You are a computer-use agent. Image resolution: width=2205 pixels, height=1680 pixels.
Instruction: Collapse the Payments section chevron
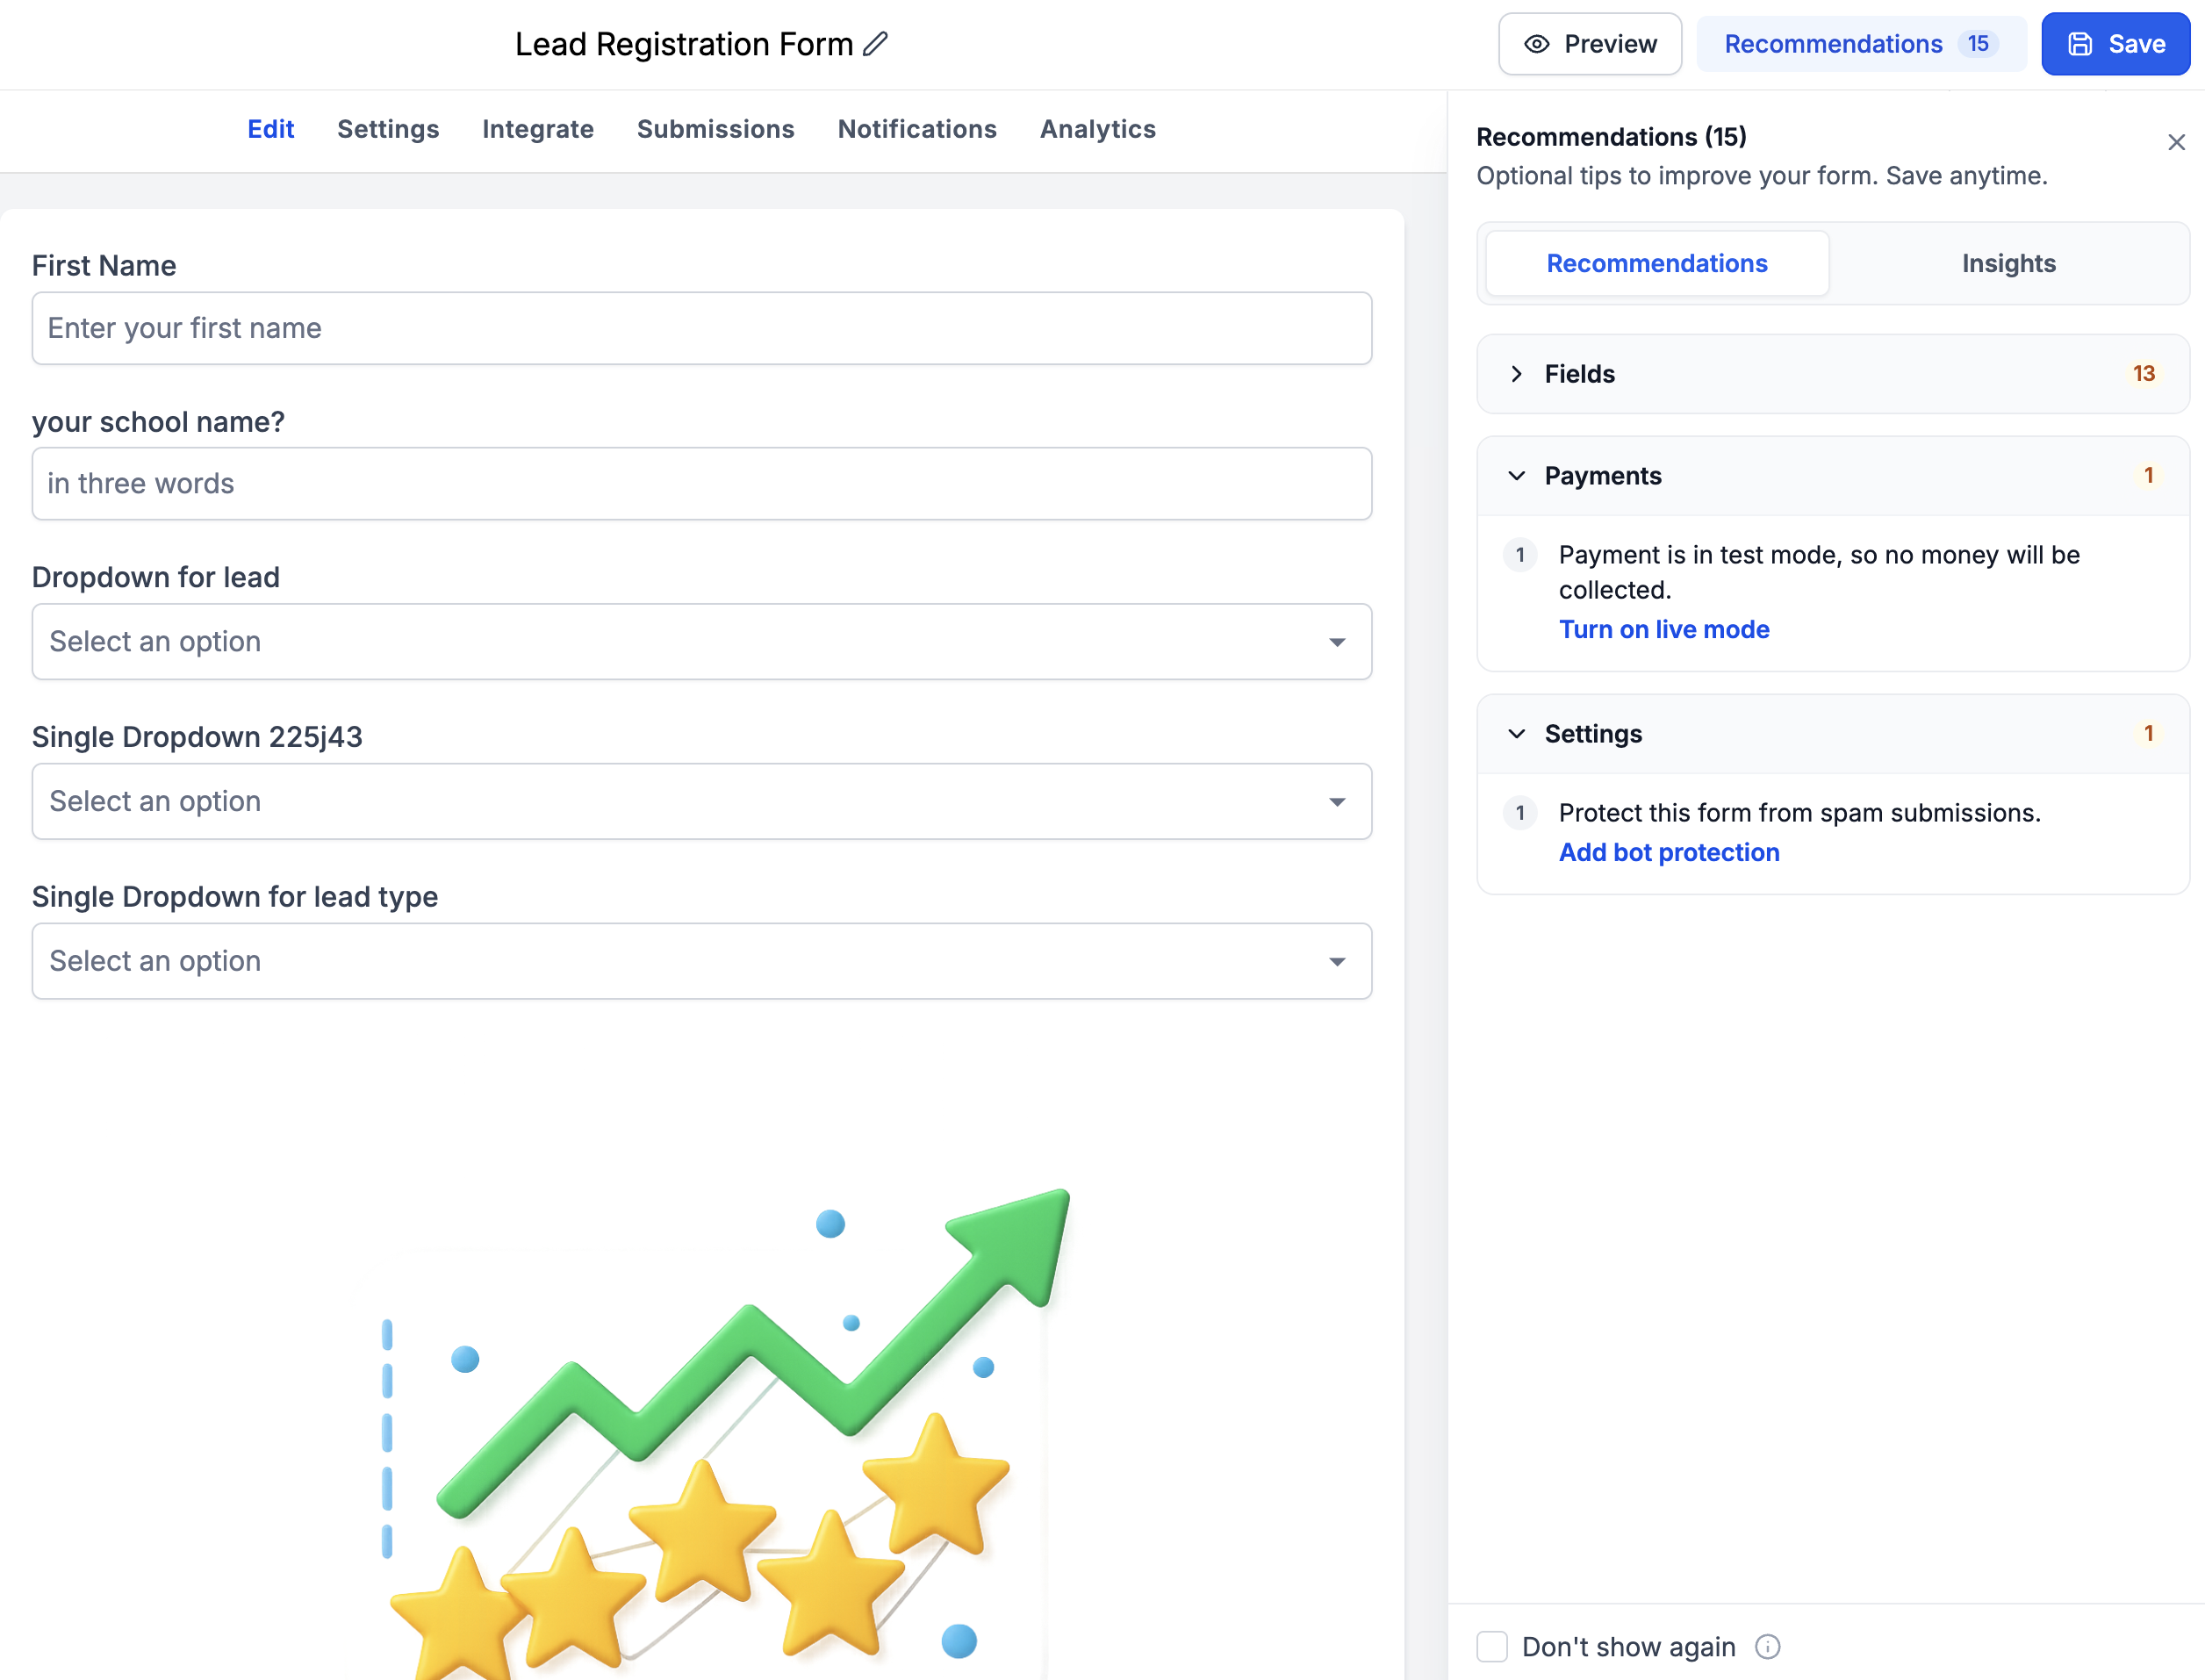click(1516, 476)
